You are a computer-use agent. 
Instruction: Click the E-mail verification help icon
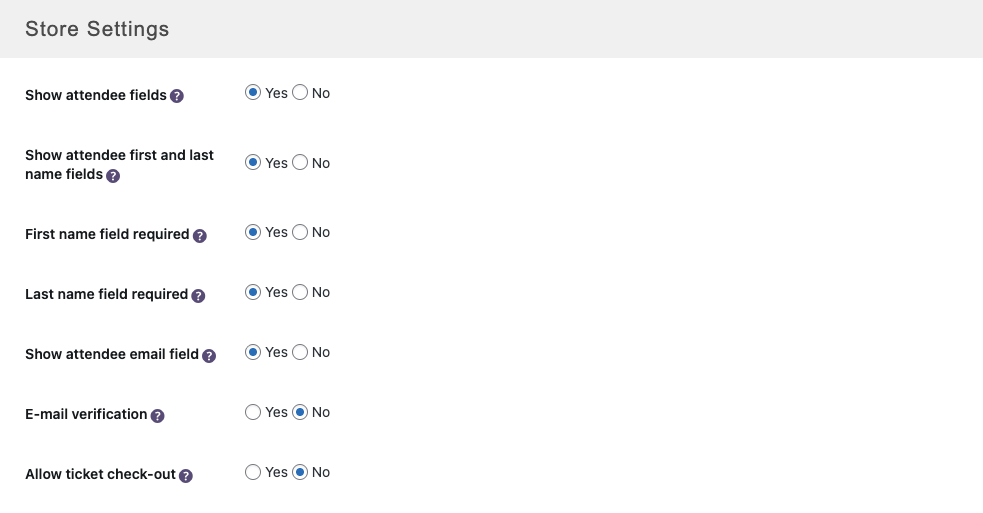[x=158, y=416]
